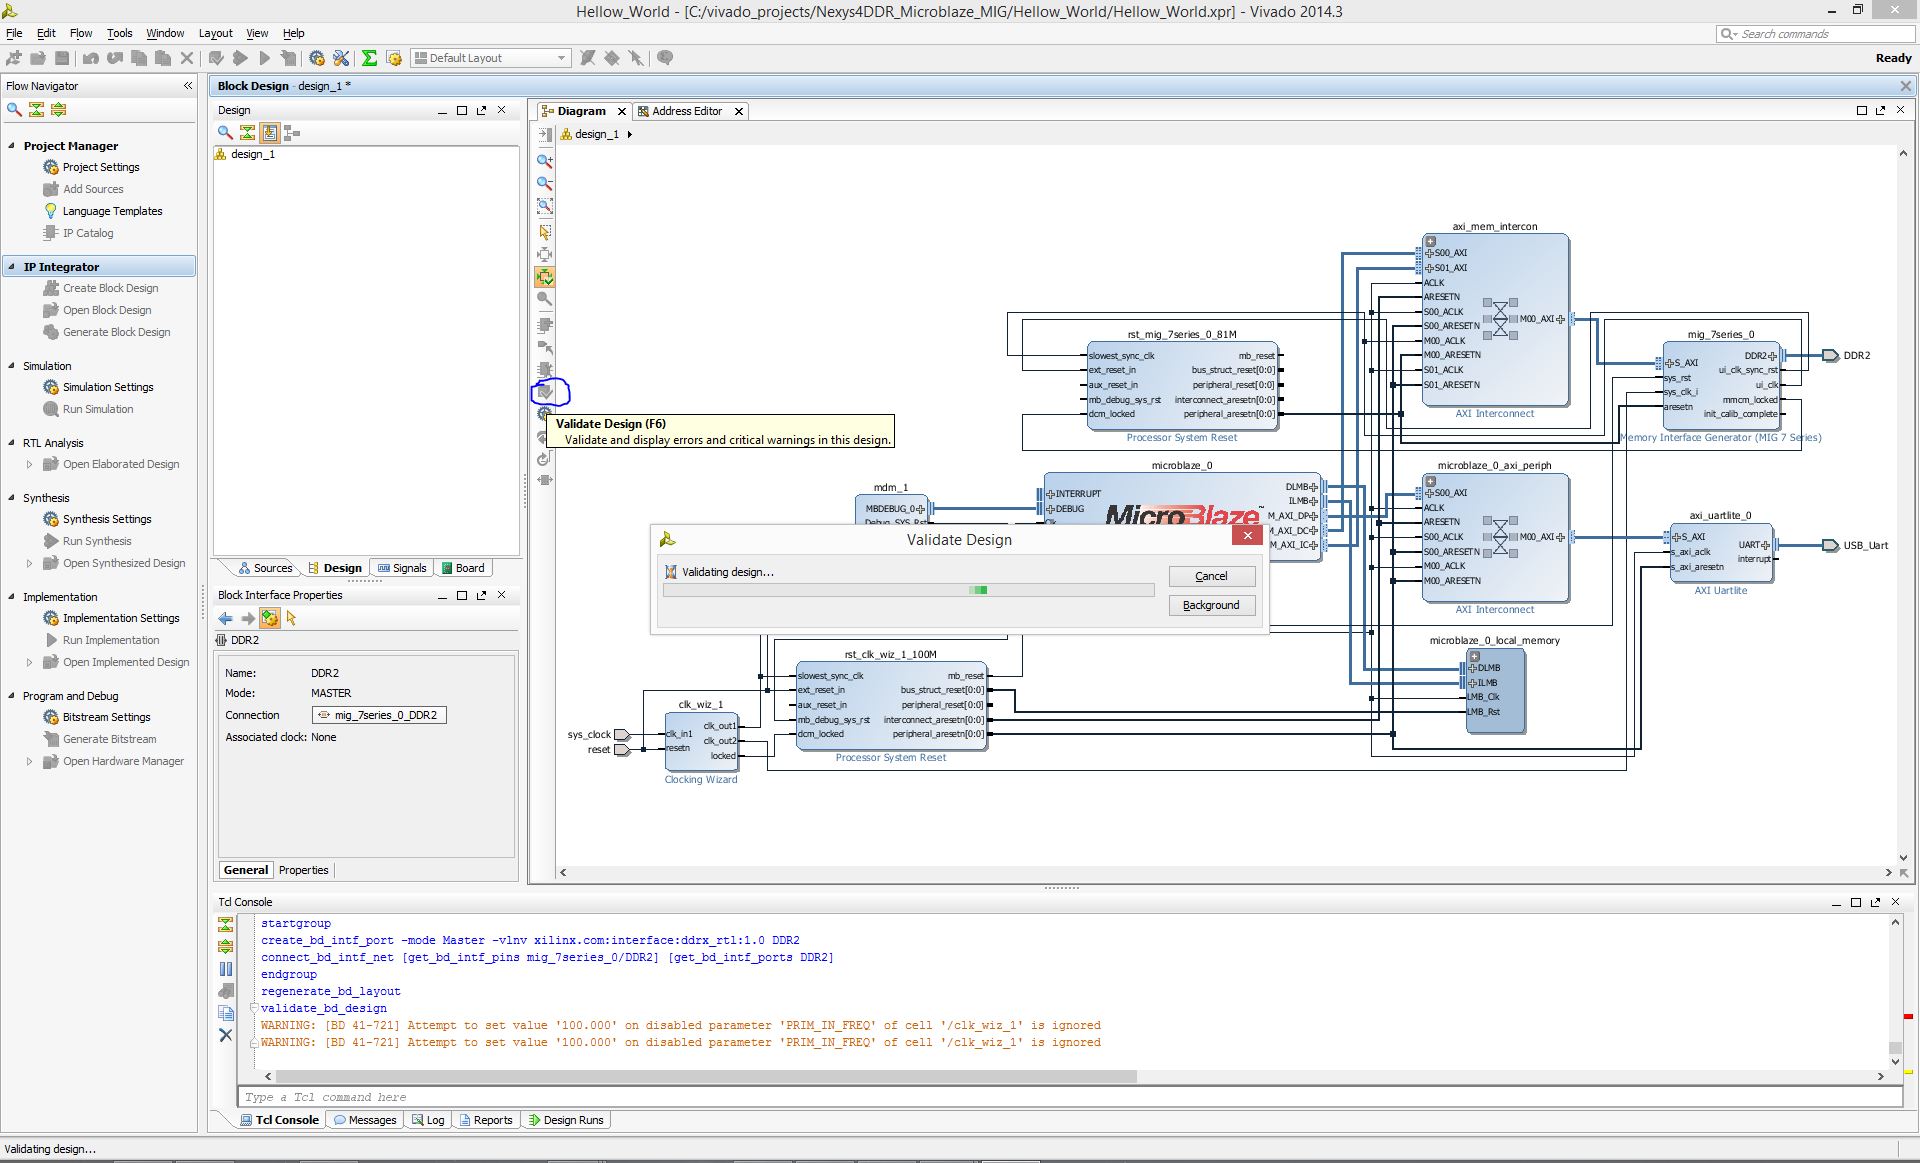The width and height of the screenshot is (1920, 1163).
Task: Collapse the Flow Navigator with double chevron
Action: (x=188, y=86)
